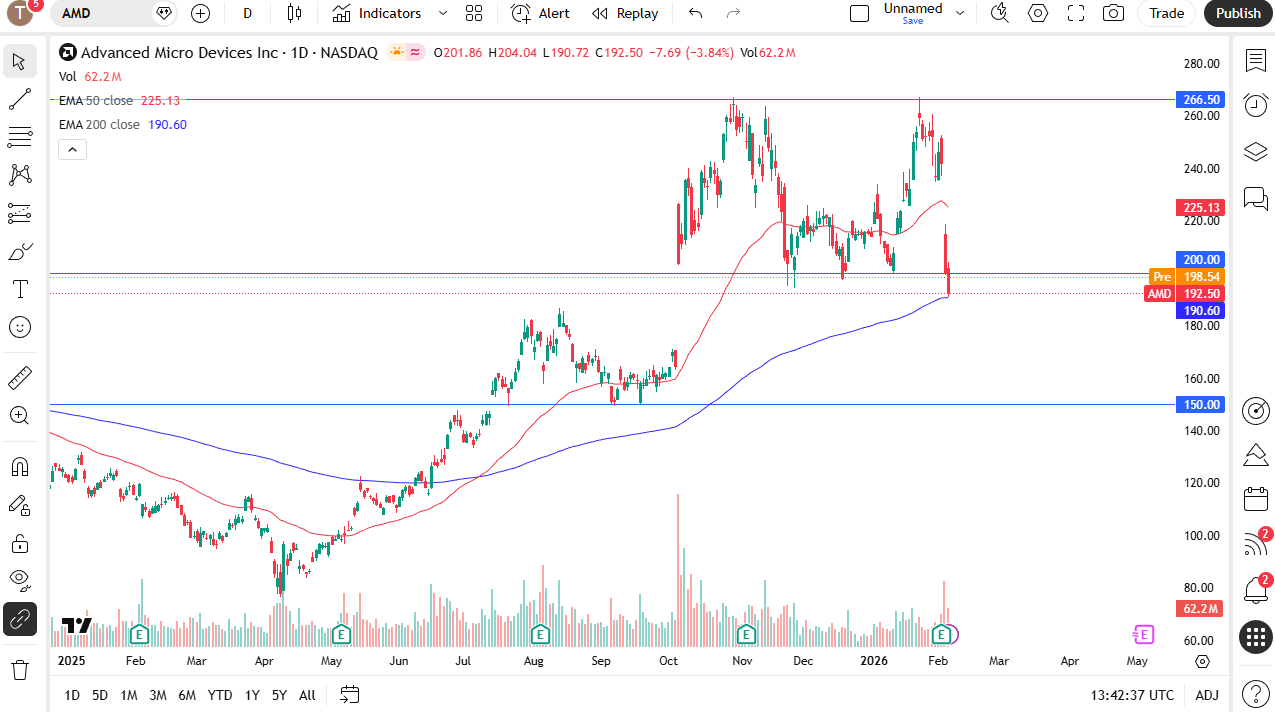Viewport: 1275px width, 712px height.
Task: Toggle lock all drawing tools
Action: [x=19, y=543]
